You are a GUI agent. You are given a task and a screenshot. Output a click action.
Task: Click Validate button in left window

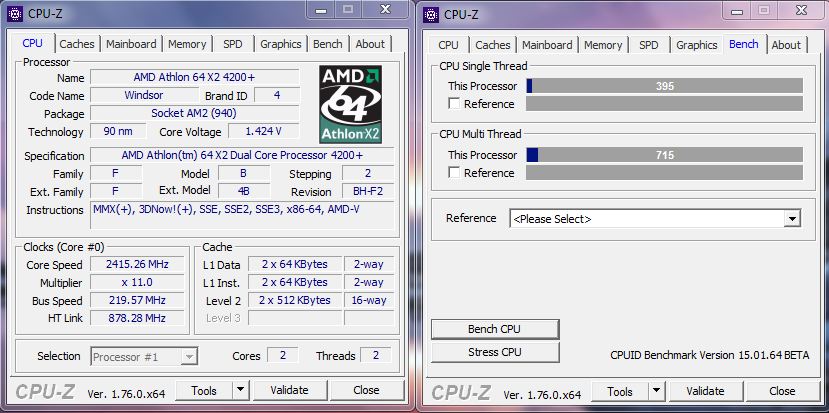[x=289, y=390]
